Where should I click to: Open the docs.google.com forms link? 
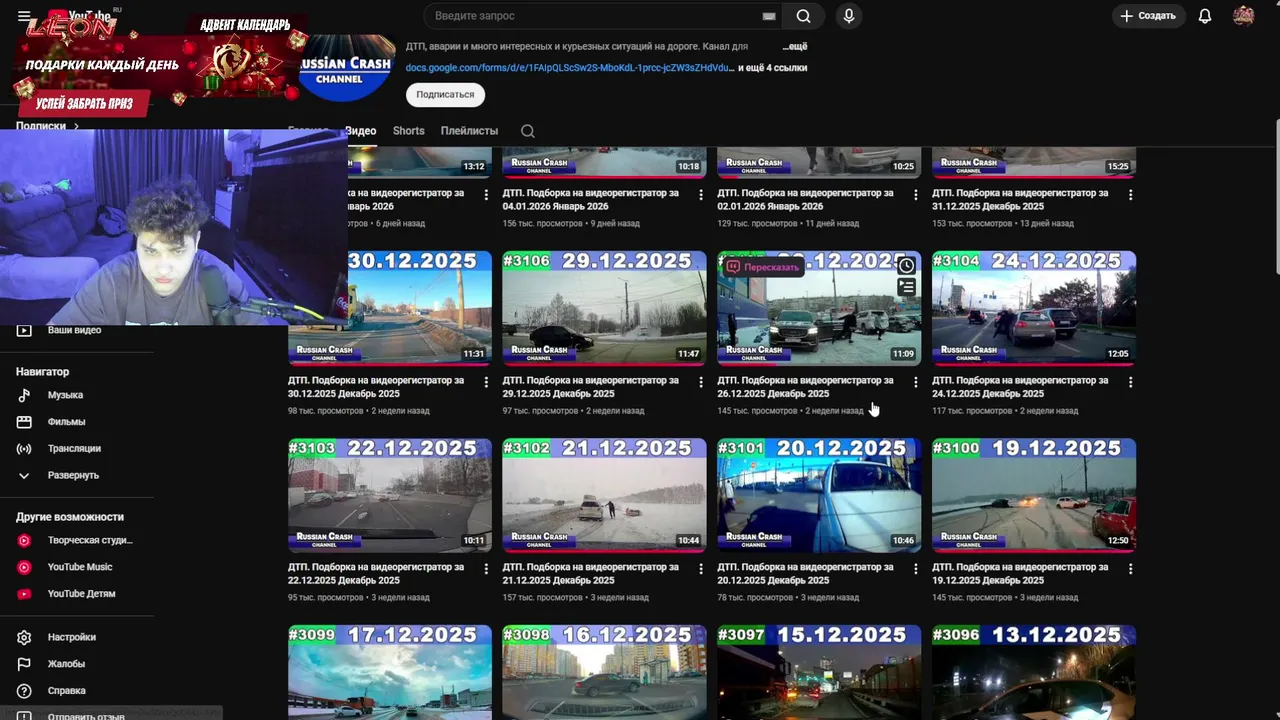click(x=569, y=68)
